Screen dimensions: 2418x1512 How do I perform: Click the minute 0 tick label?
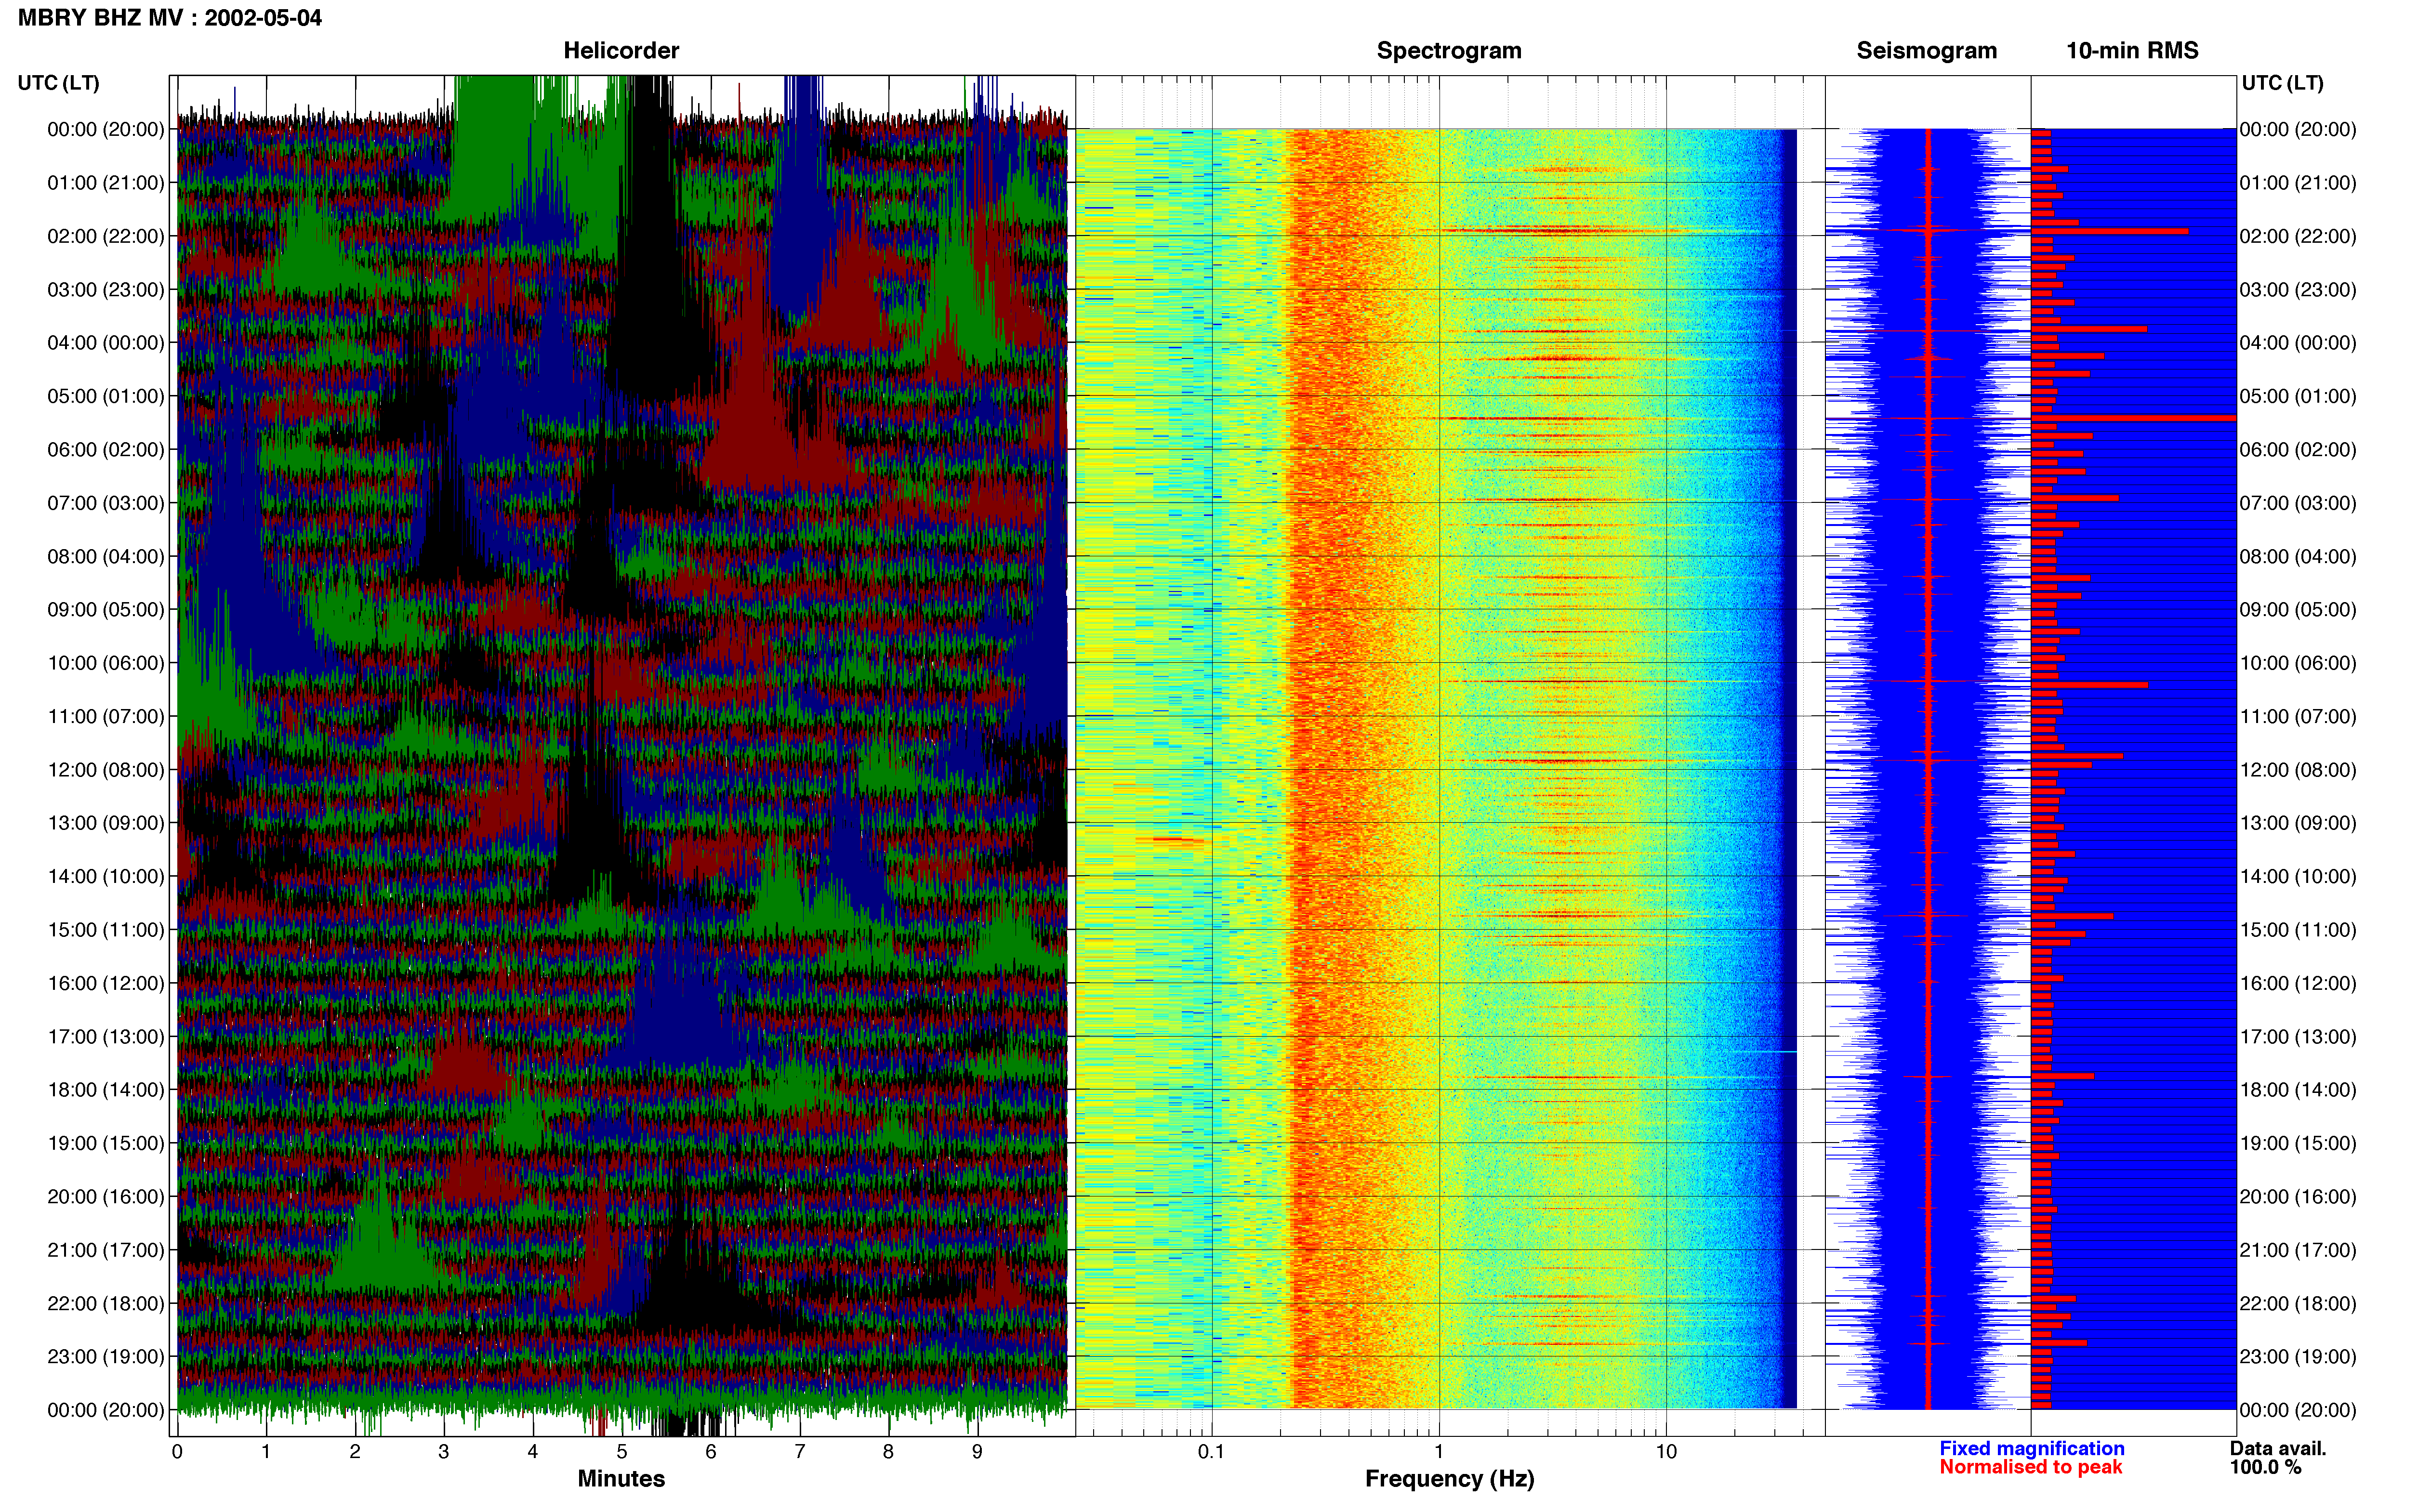177,1452
